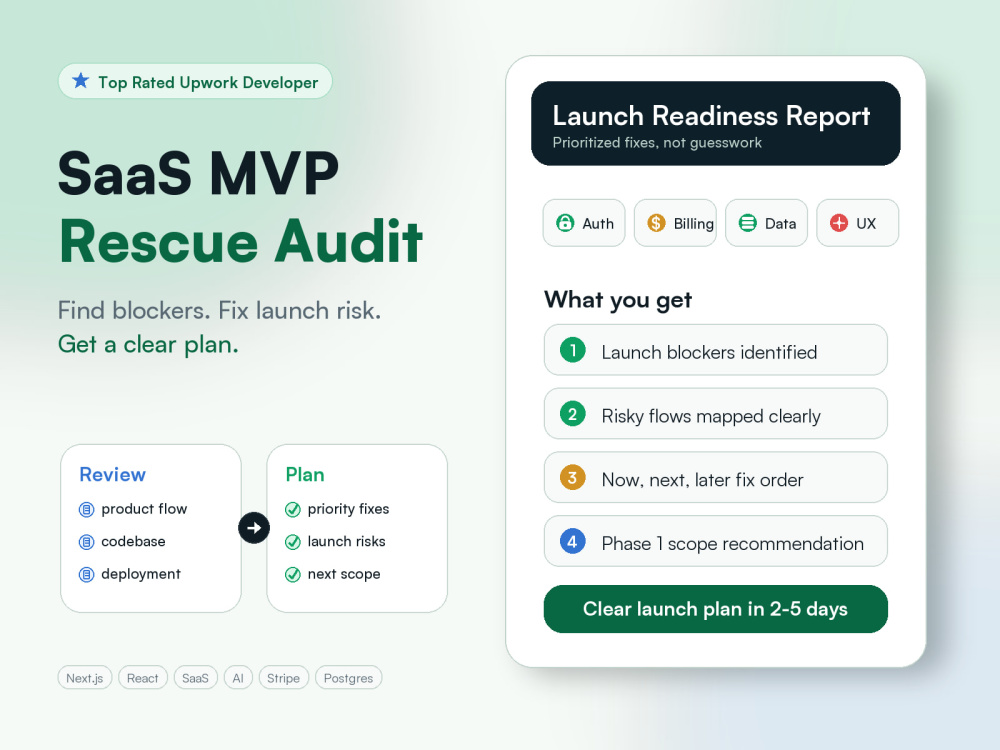Click the blue number 4 circle
1000x750 pixels.
(573, 541)
